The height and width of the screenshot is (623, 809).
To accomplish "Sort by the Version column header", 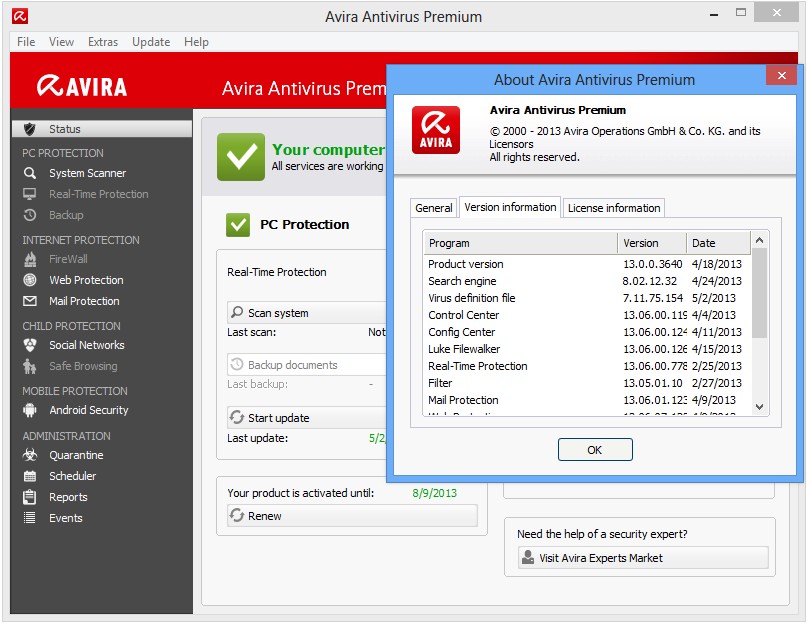I will coord(652,243).
